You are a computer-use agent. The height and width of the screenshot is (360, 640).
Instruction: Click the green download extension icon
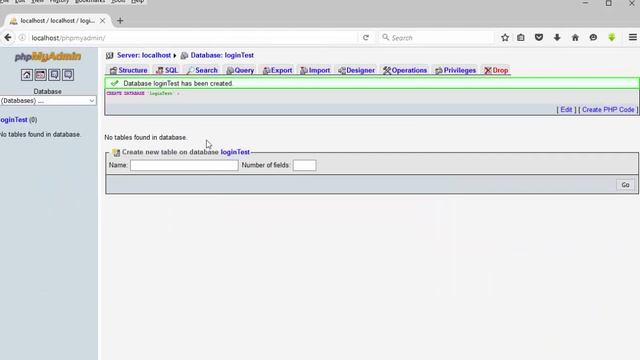point(611,38)
